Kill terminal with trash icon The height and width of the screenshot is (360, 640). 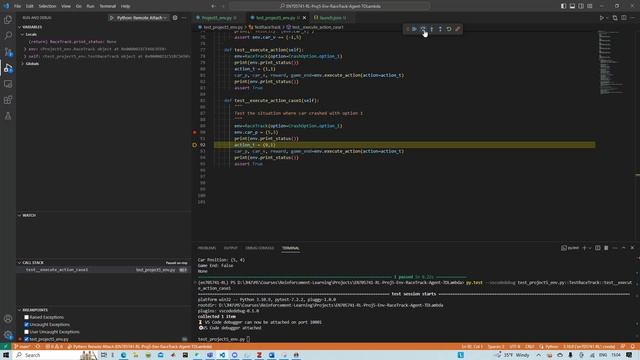tap(606, 248)
